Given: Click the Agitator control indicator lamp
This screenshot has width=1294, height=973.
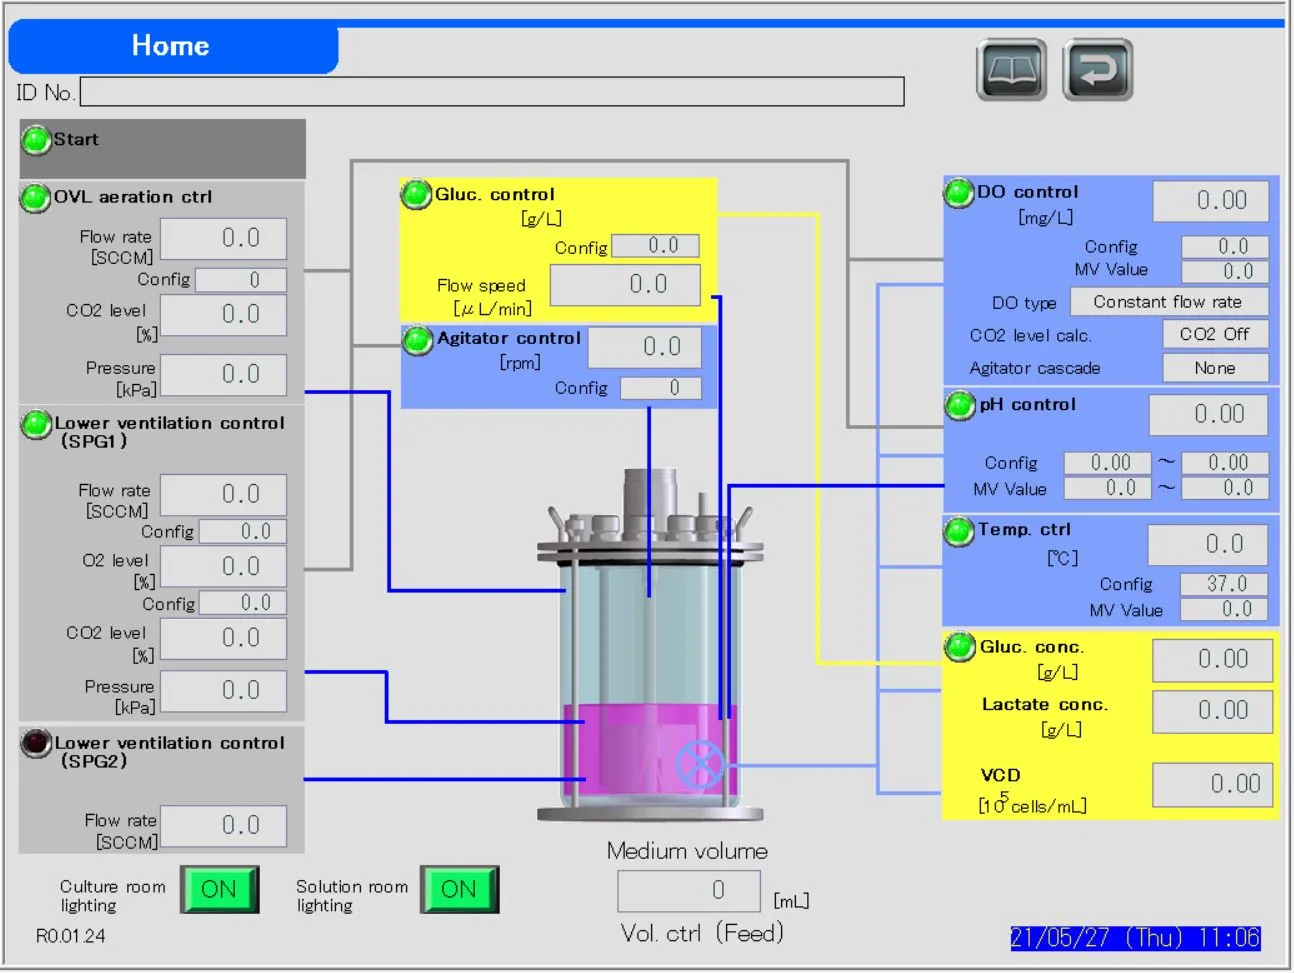Looking at the screenshot, I should click(x=417, y=340).
